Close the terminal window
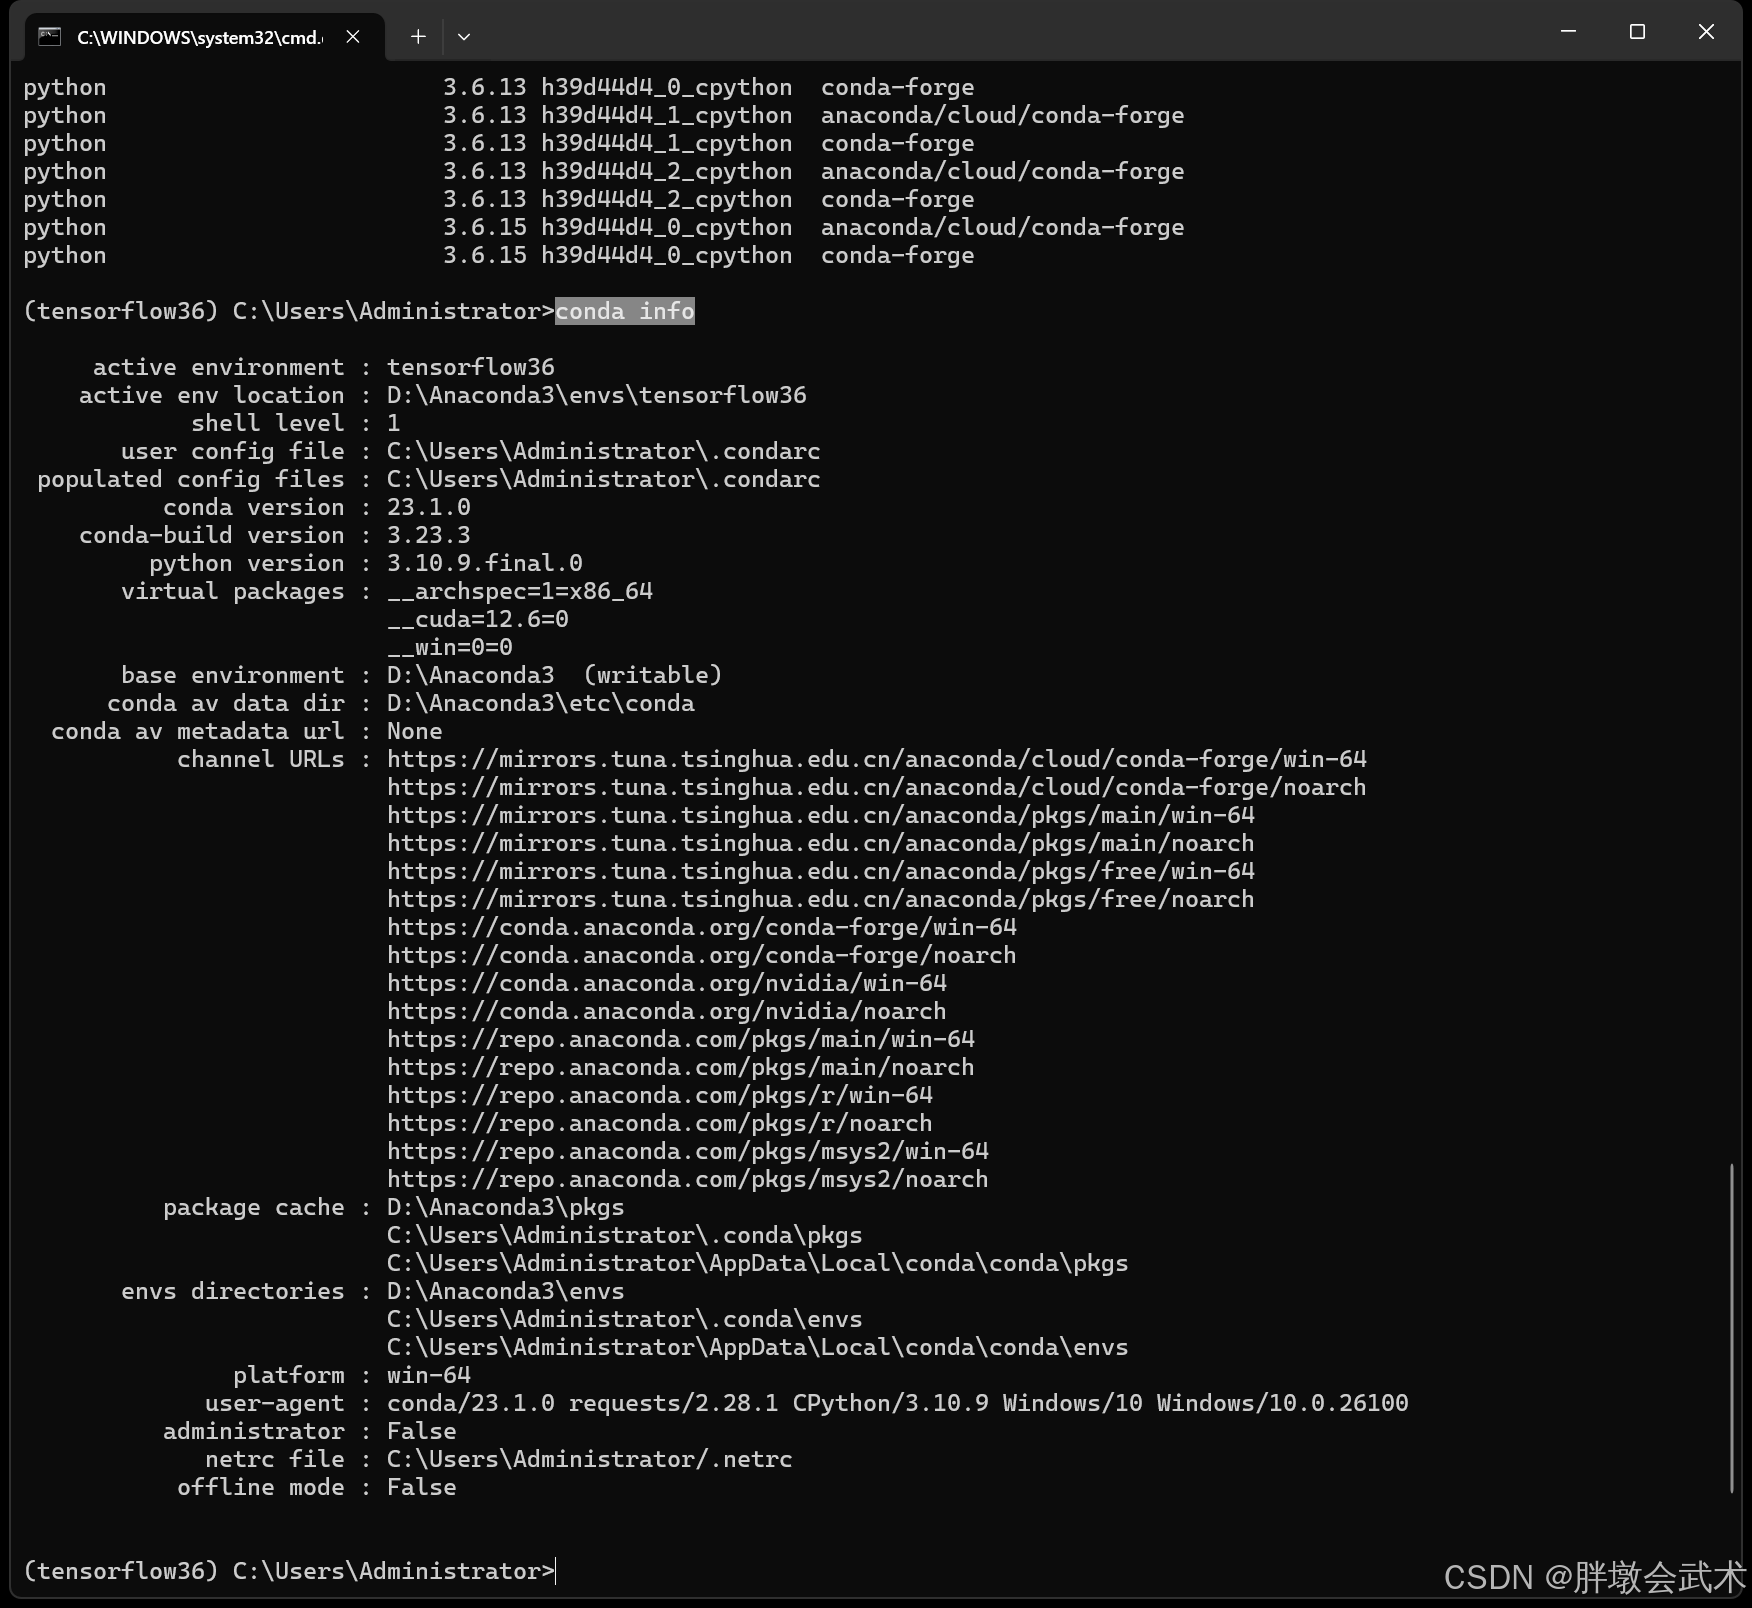Viewport: 1752px width, 1608px height. [1706, 32]
